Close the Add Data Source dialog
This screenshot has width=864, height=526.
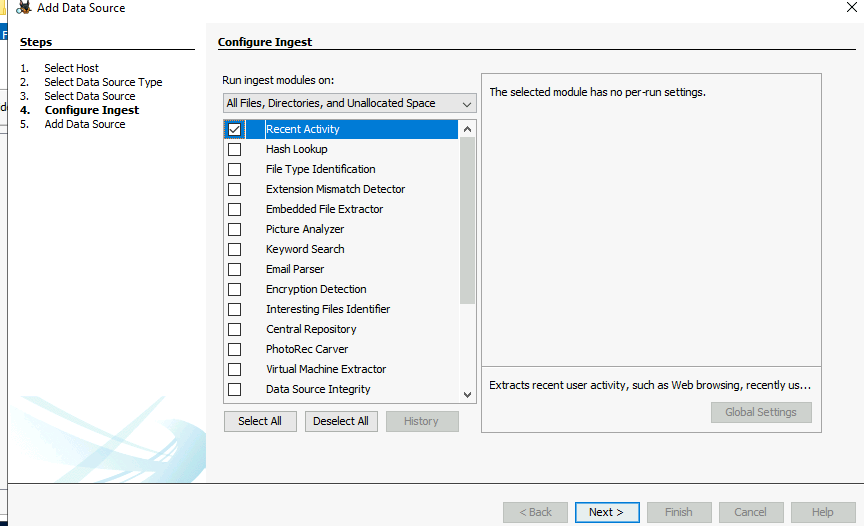pos(850,6)
